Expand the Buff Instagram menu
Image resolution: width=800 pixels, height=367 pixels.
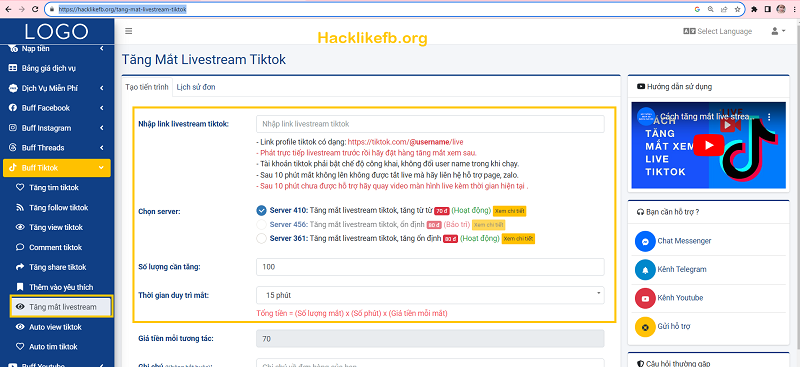(57, 128)
